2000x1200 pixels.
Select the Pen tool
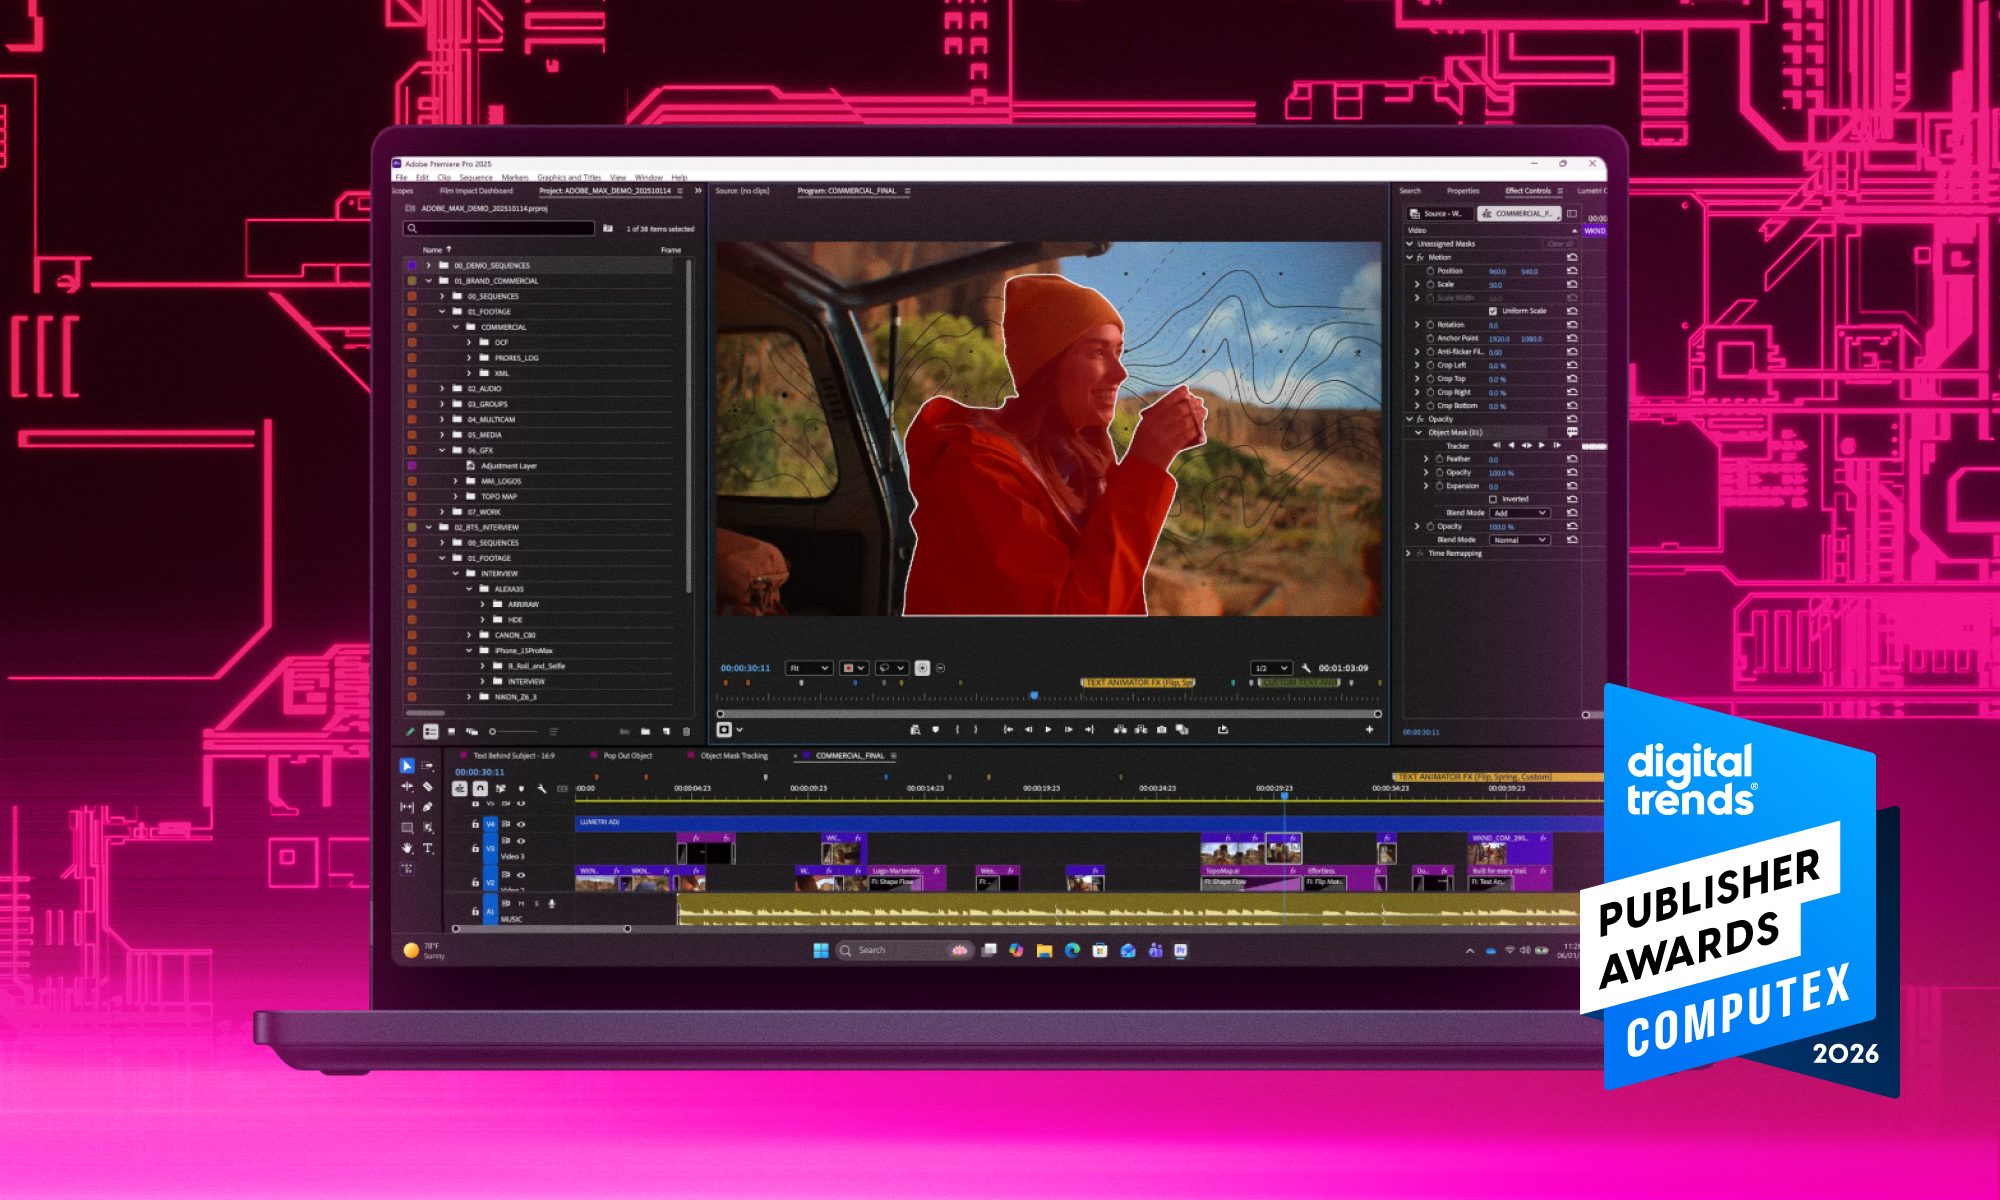pyautogui.click(x=428, y=807)
